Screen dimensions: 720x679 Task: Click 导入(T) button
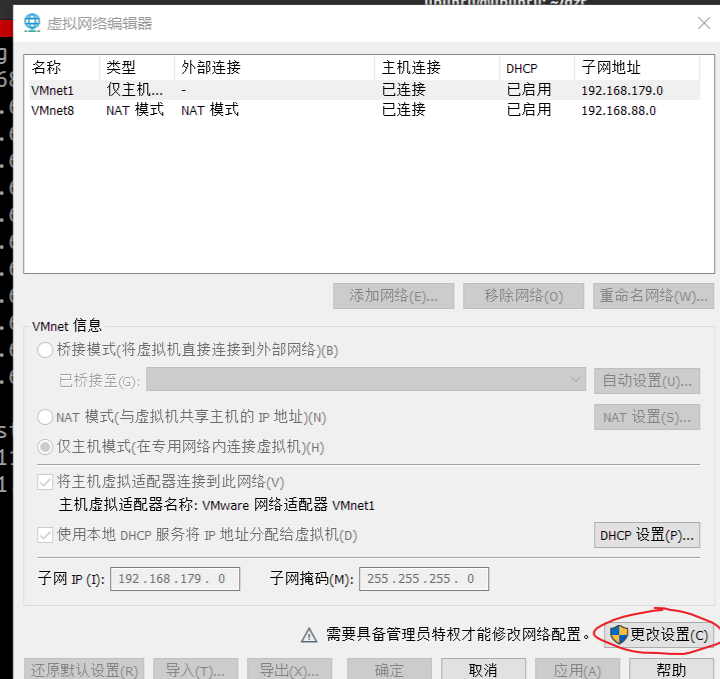click(196, 670)
